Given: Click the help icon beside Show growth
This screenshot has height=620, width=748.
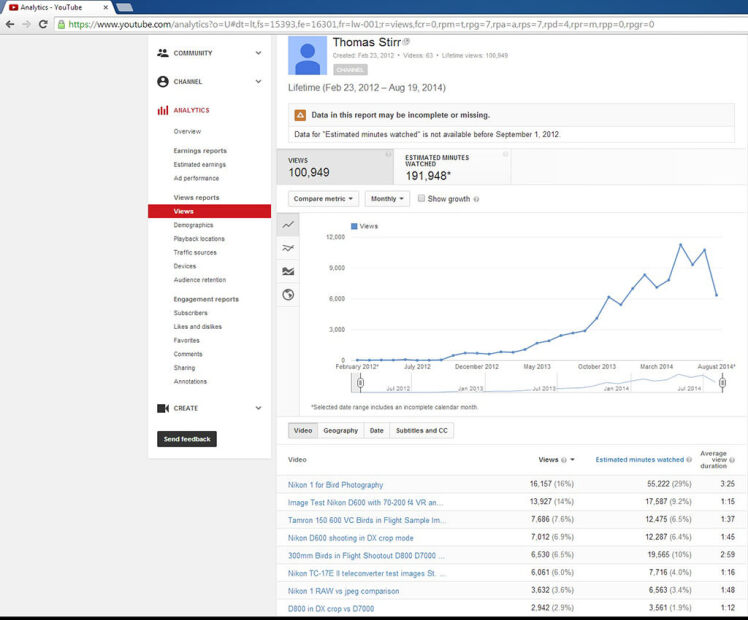Looking at the screenshot, I should [476, 199].
